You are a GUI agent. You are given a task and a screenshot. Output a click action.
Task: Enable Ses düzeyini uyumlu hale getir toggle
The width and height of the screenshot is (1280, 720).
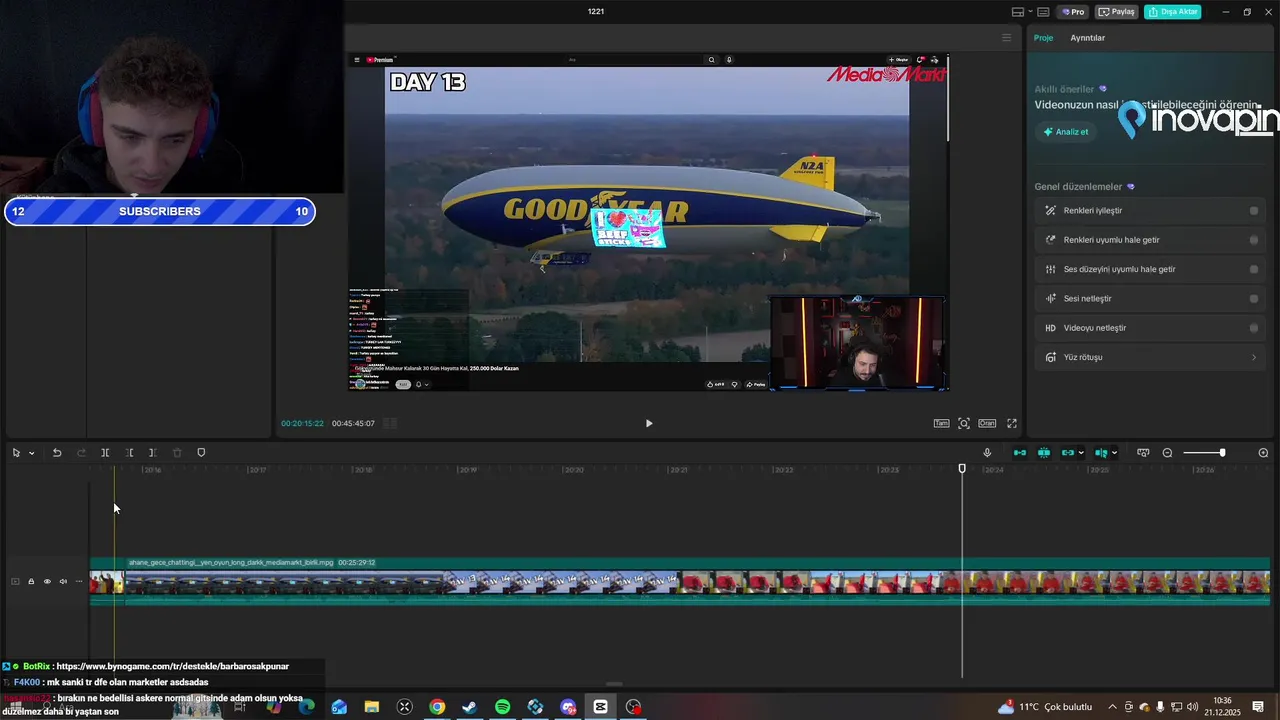click(x=1254, y=269)
